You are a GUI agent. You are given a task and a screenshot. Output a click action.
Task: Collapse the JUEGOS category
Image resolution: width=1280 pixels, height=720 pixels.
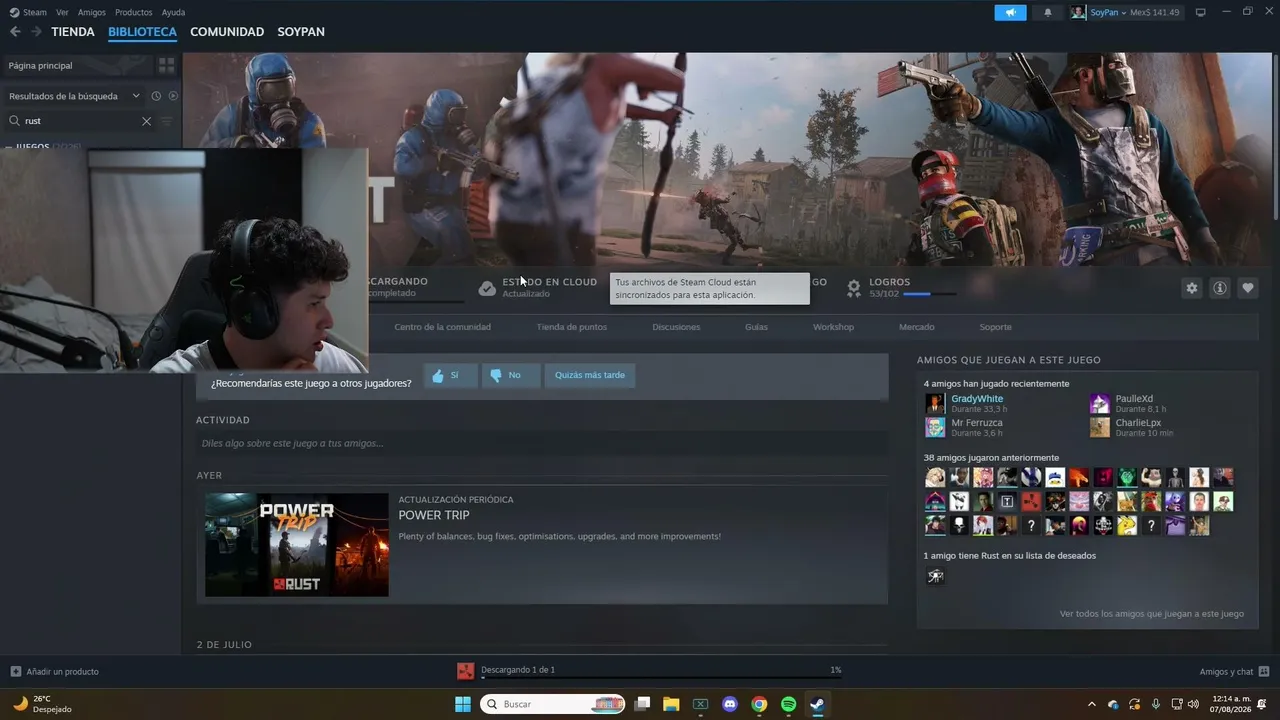pyautogui.click(x=9, y=147)
